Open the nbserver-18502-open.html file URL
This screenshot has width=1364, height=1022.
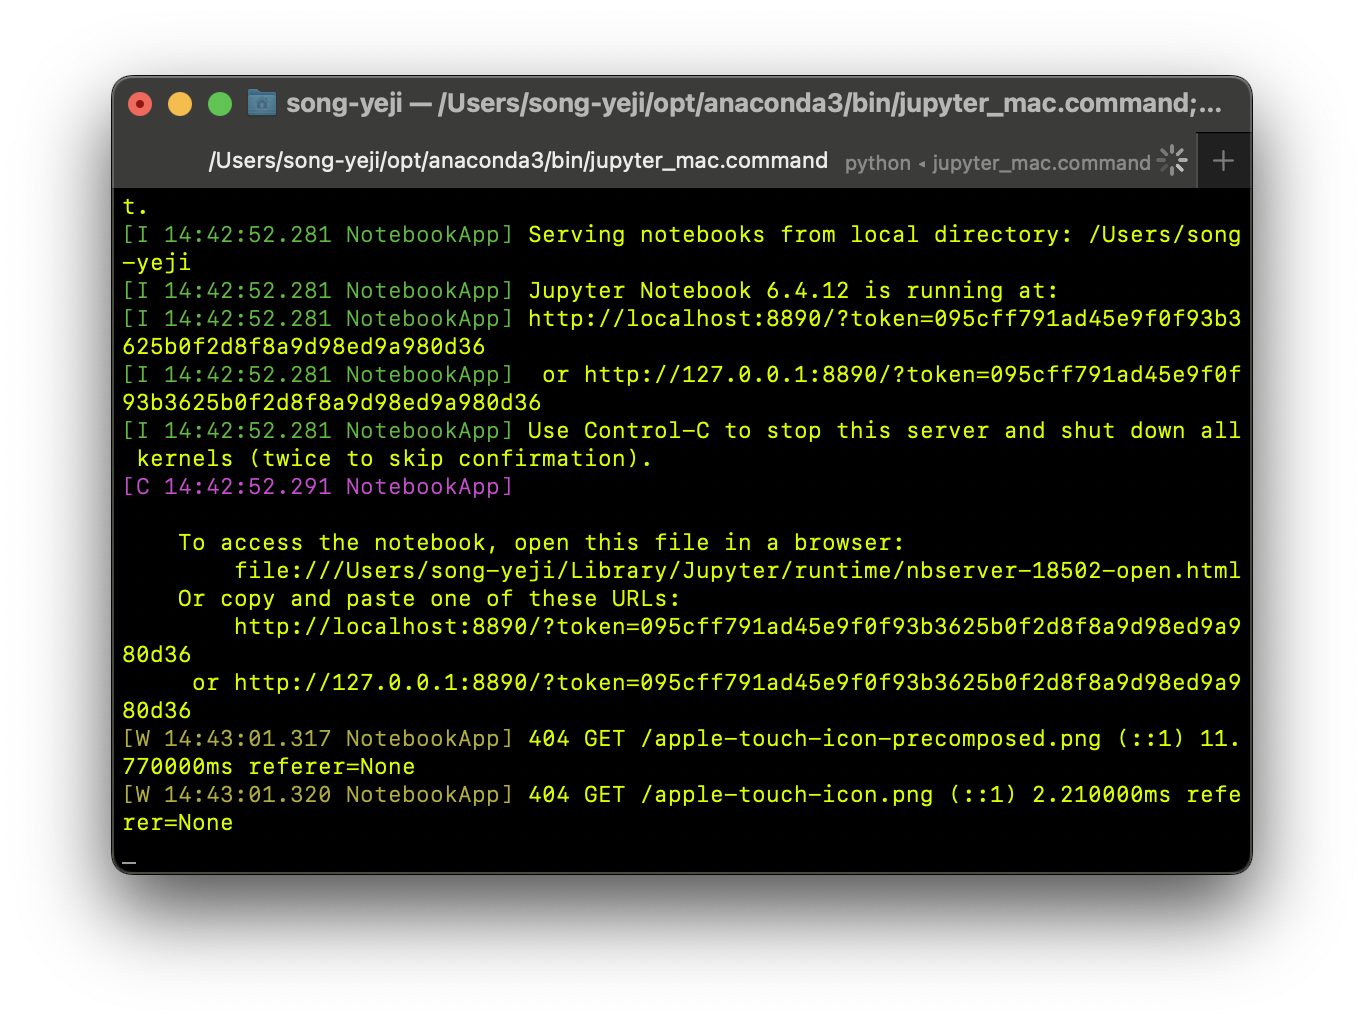pos(737,571)
